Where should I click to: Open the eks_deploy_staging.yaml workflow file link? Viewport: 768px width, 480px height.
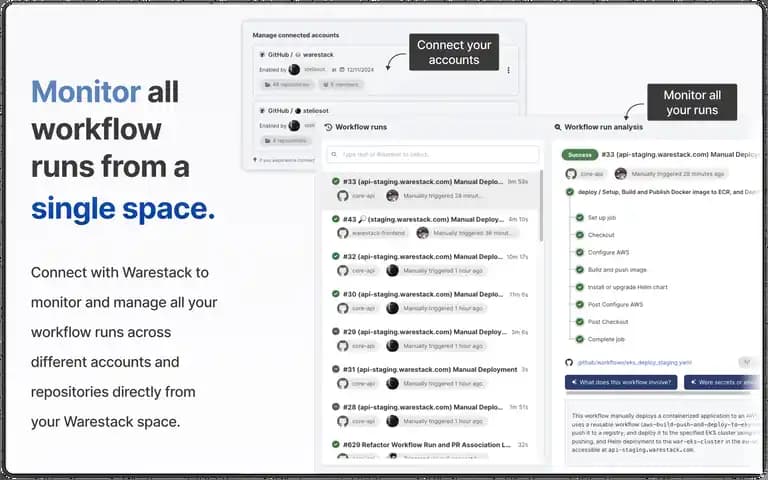[634, 362]
